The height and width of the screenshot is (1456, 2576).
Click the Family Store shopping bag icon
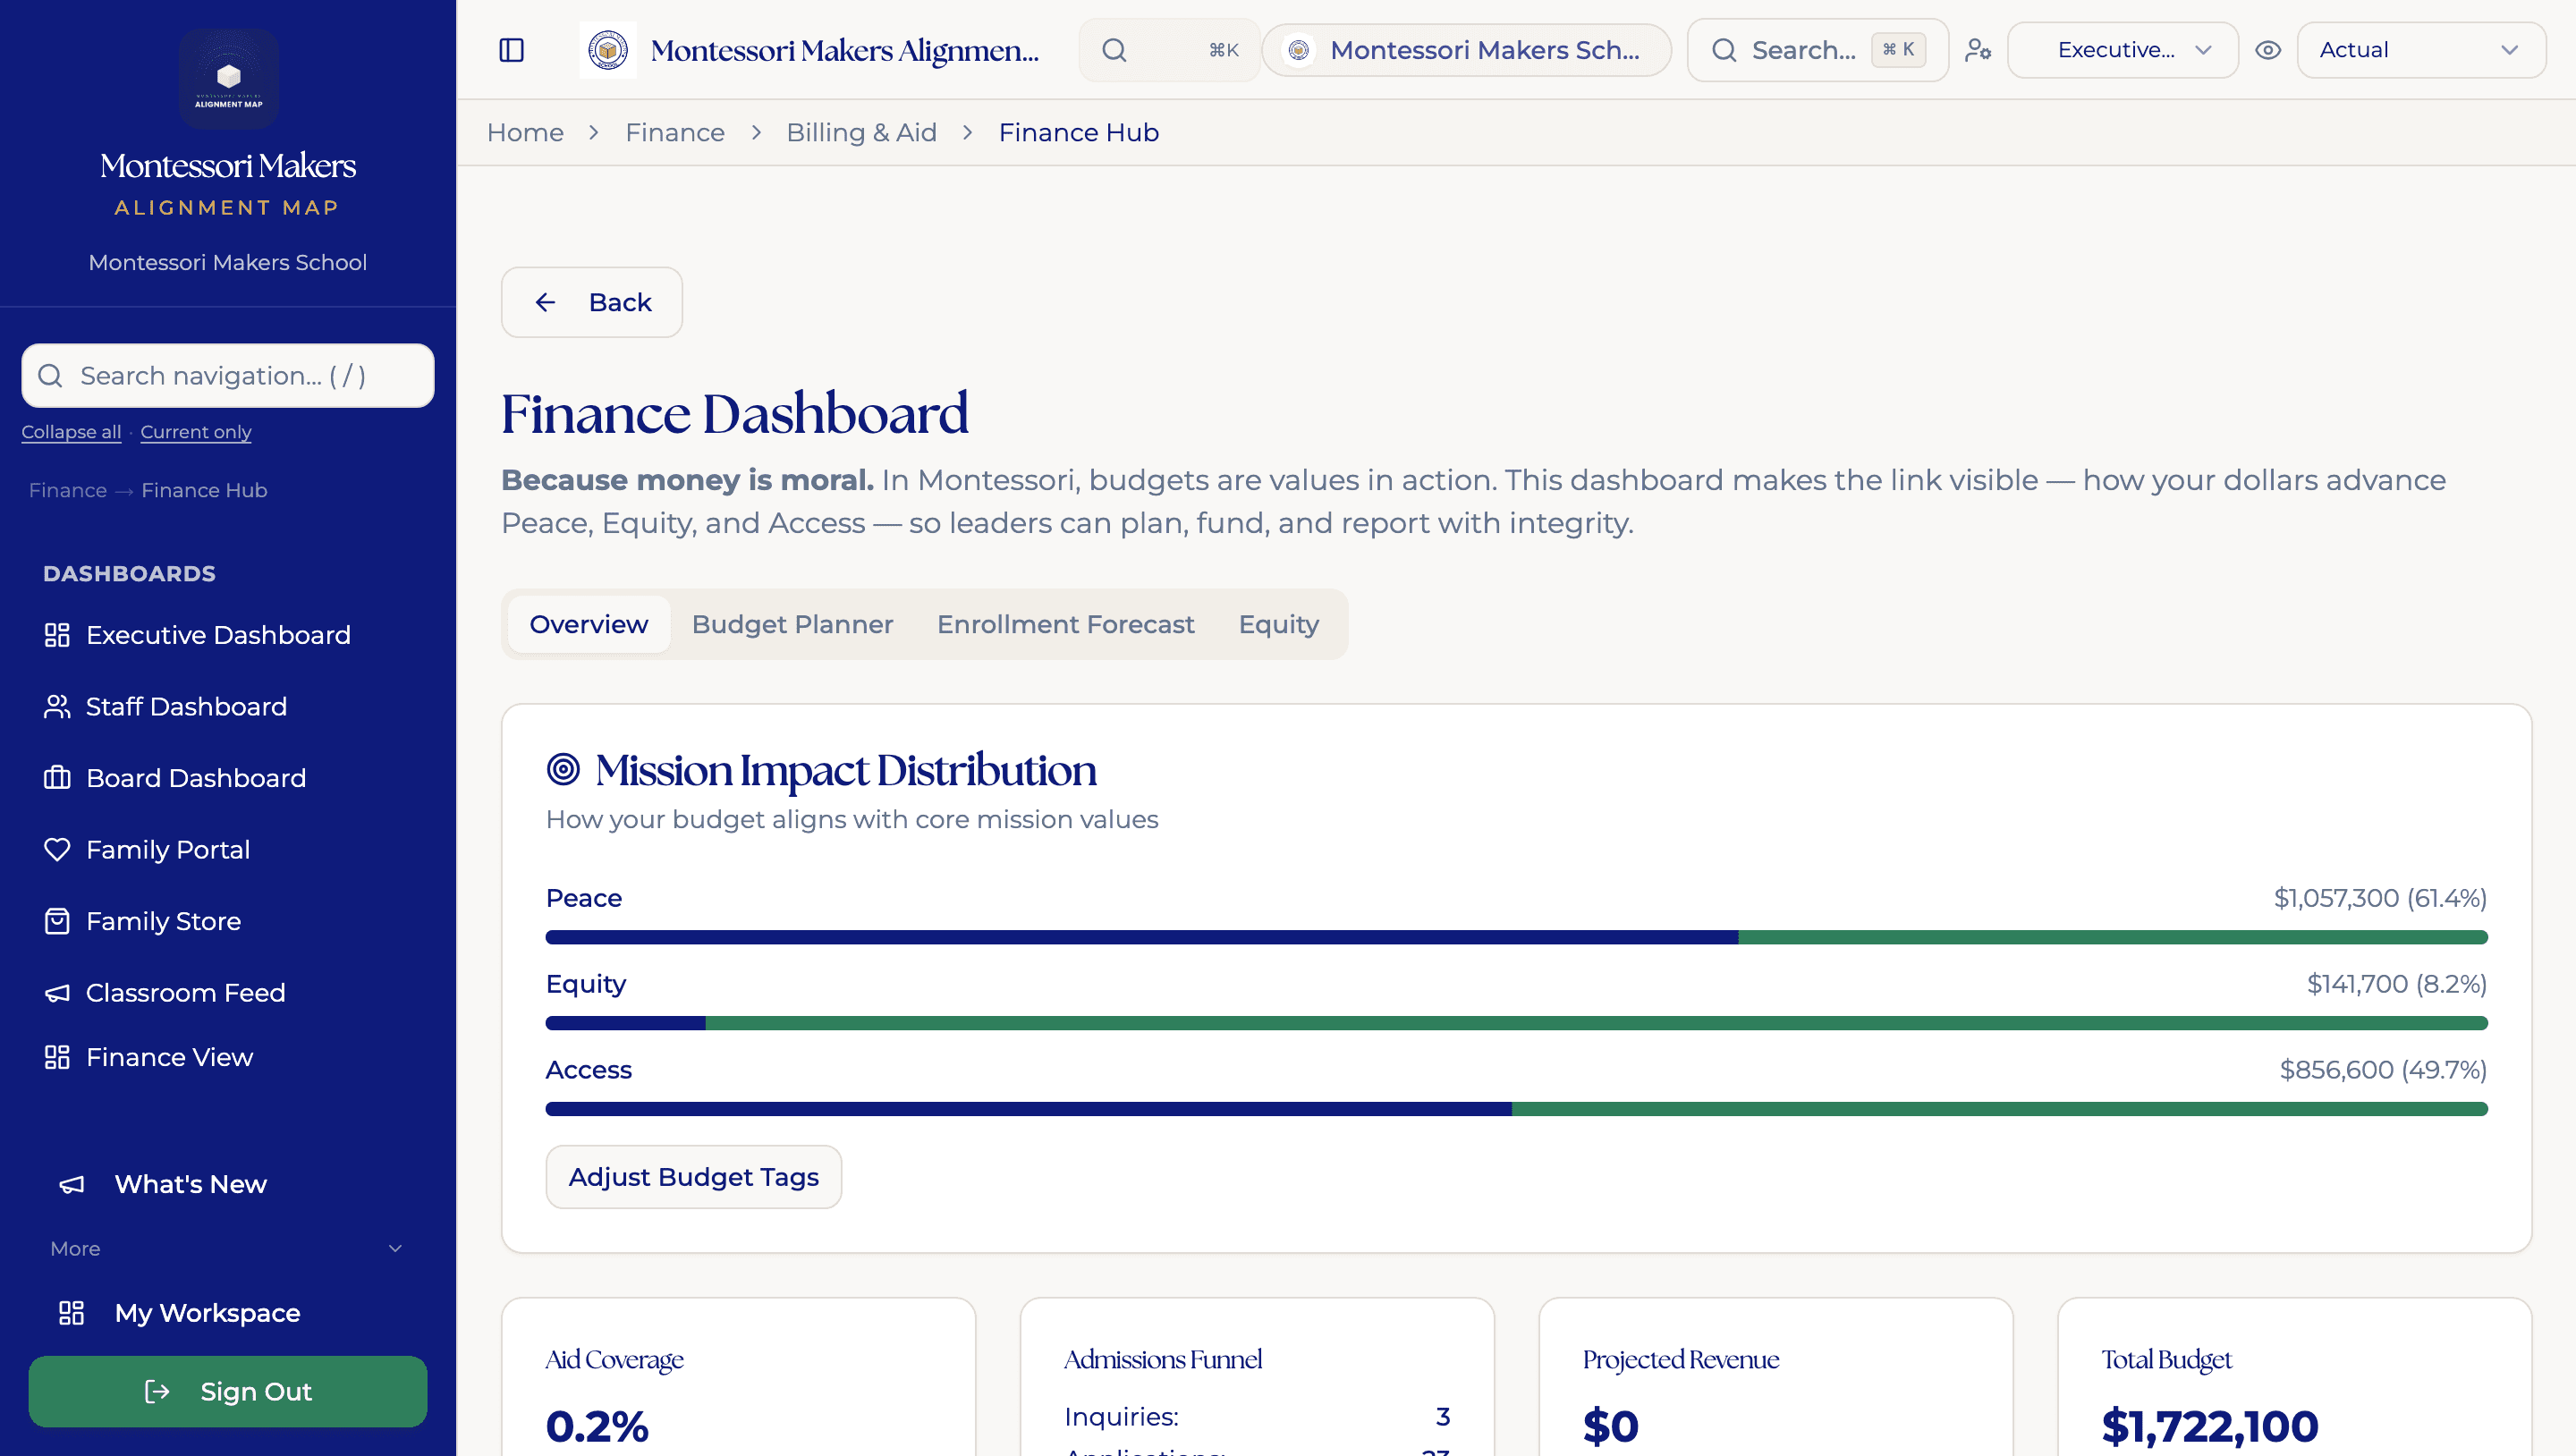click(57, 921)
